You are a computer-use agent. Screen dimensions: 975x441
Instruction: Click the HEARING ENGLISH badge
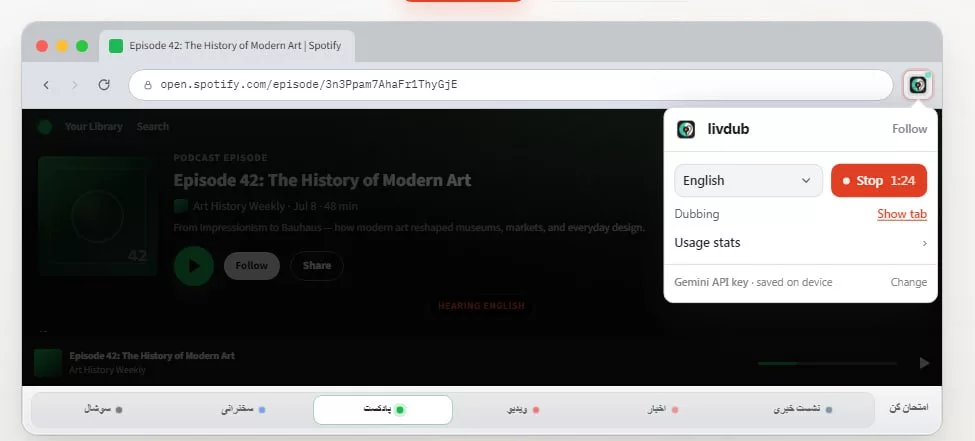click(x=481, y=306)
